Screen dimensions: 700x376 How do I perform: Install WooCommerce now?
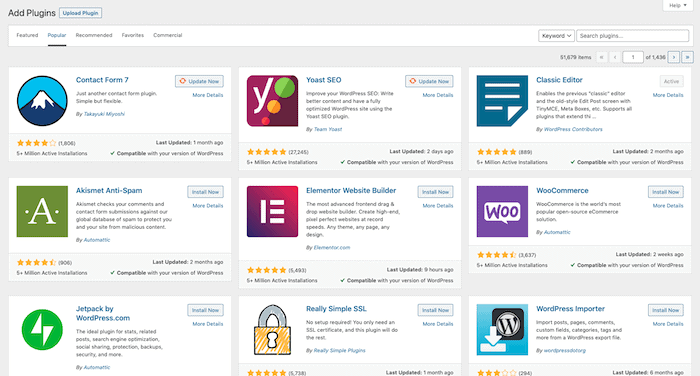(x=666, y=192)
